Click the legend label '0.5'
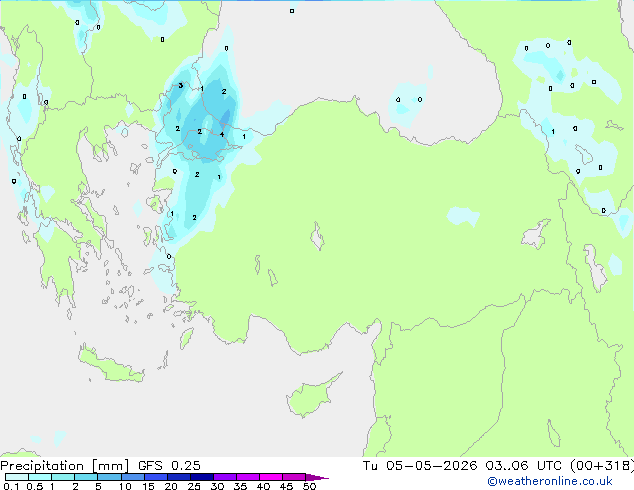 35,486
